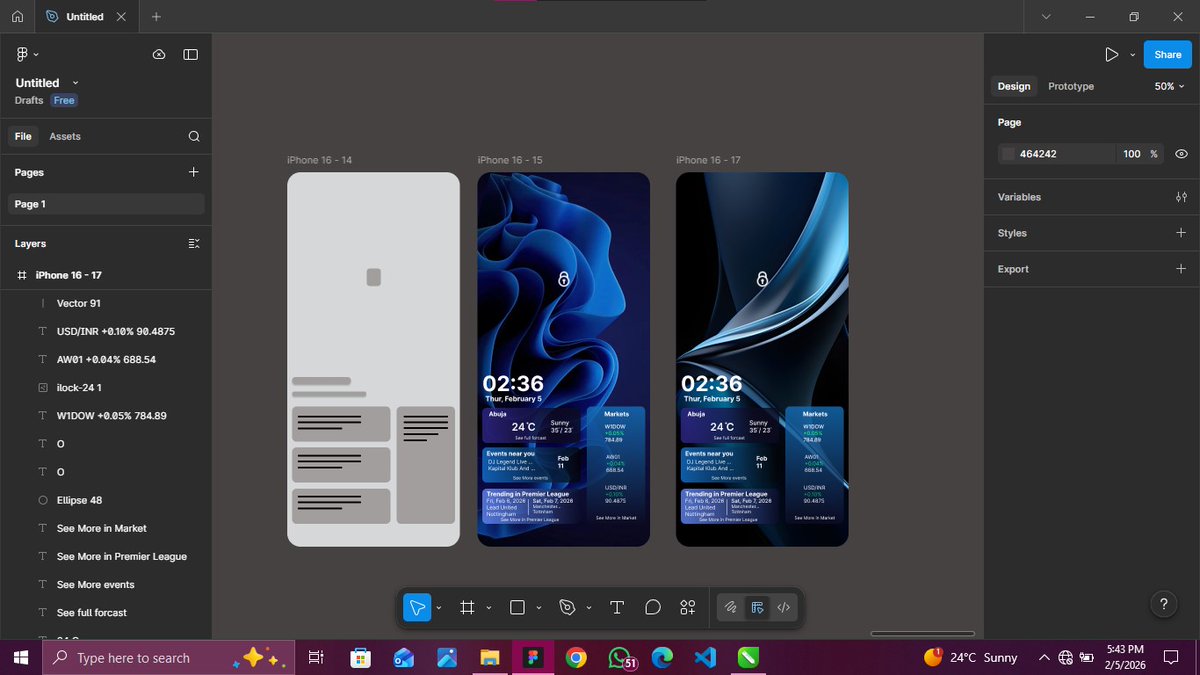1200x675 pixels.
Task: Open WhatsApp from the taskbar
Action: [x=620, y=657]
